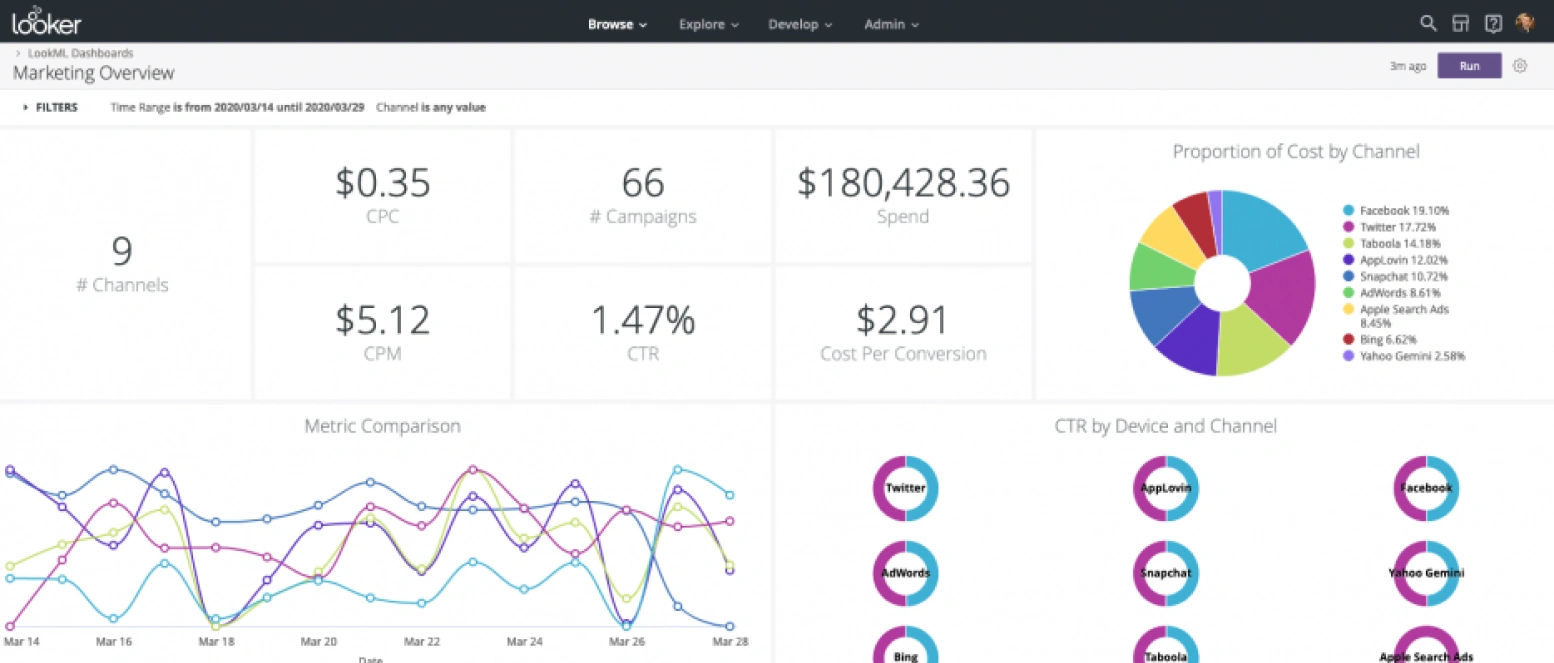Screen dimensions: 1554x663
Task: Click the $180,428.36 Spend value
Action: click(903, 184)
